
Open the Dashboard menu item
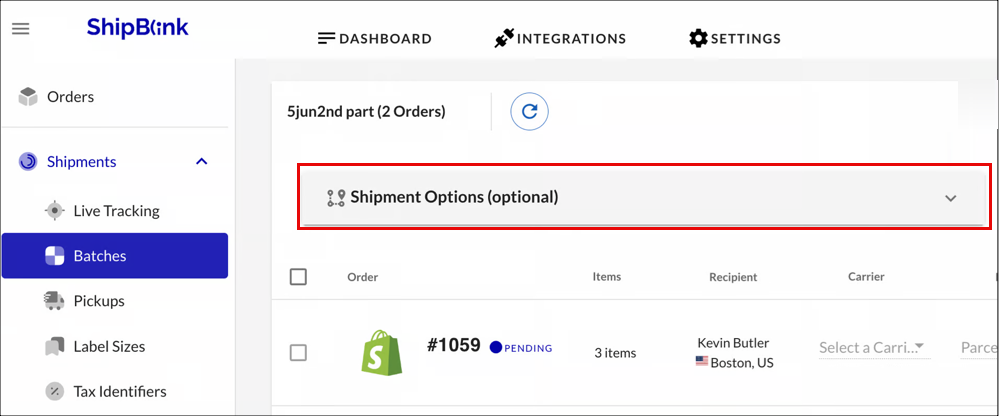(375, 39)
